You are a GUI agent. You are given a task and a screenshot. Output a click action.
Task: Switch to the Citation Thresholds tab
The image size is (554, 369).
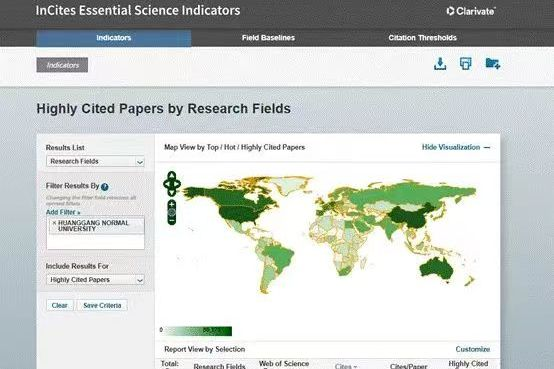point(423,38)
